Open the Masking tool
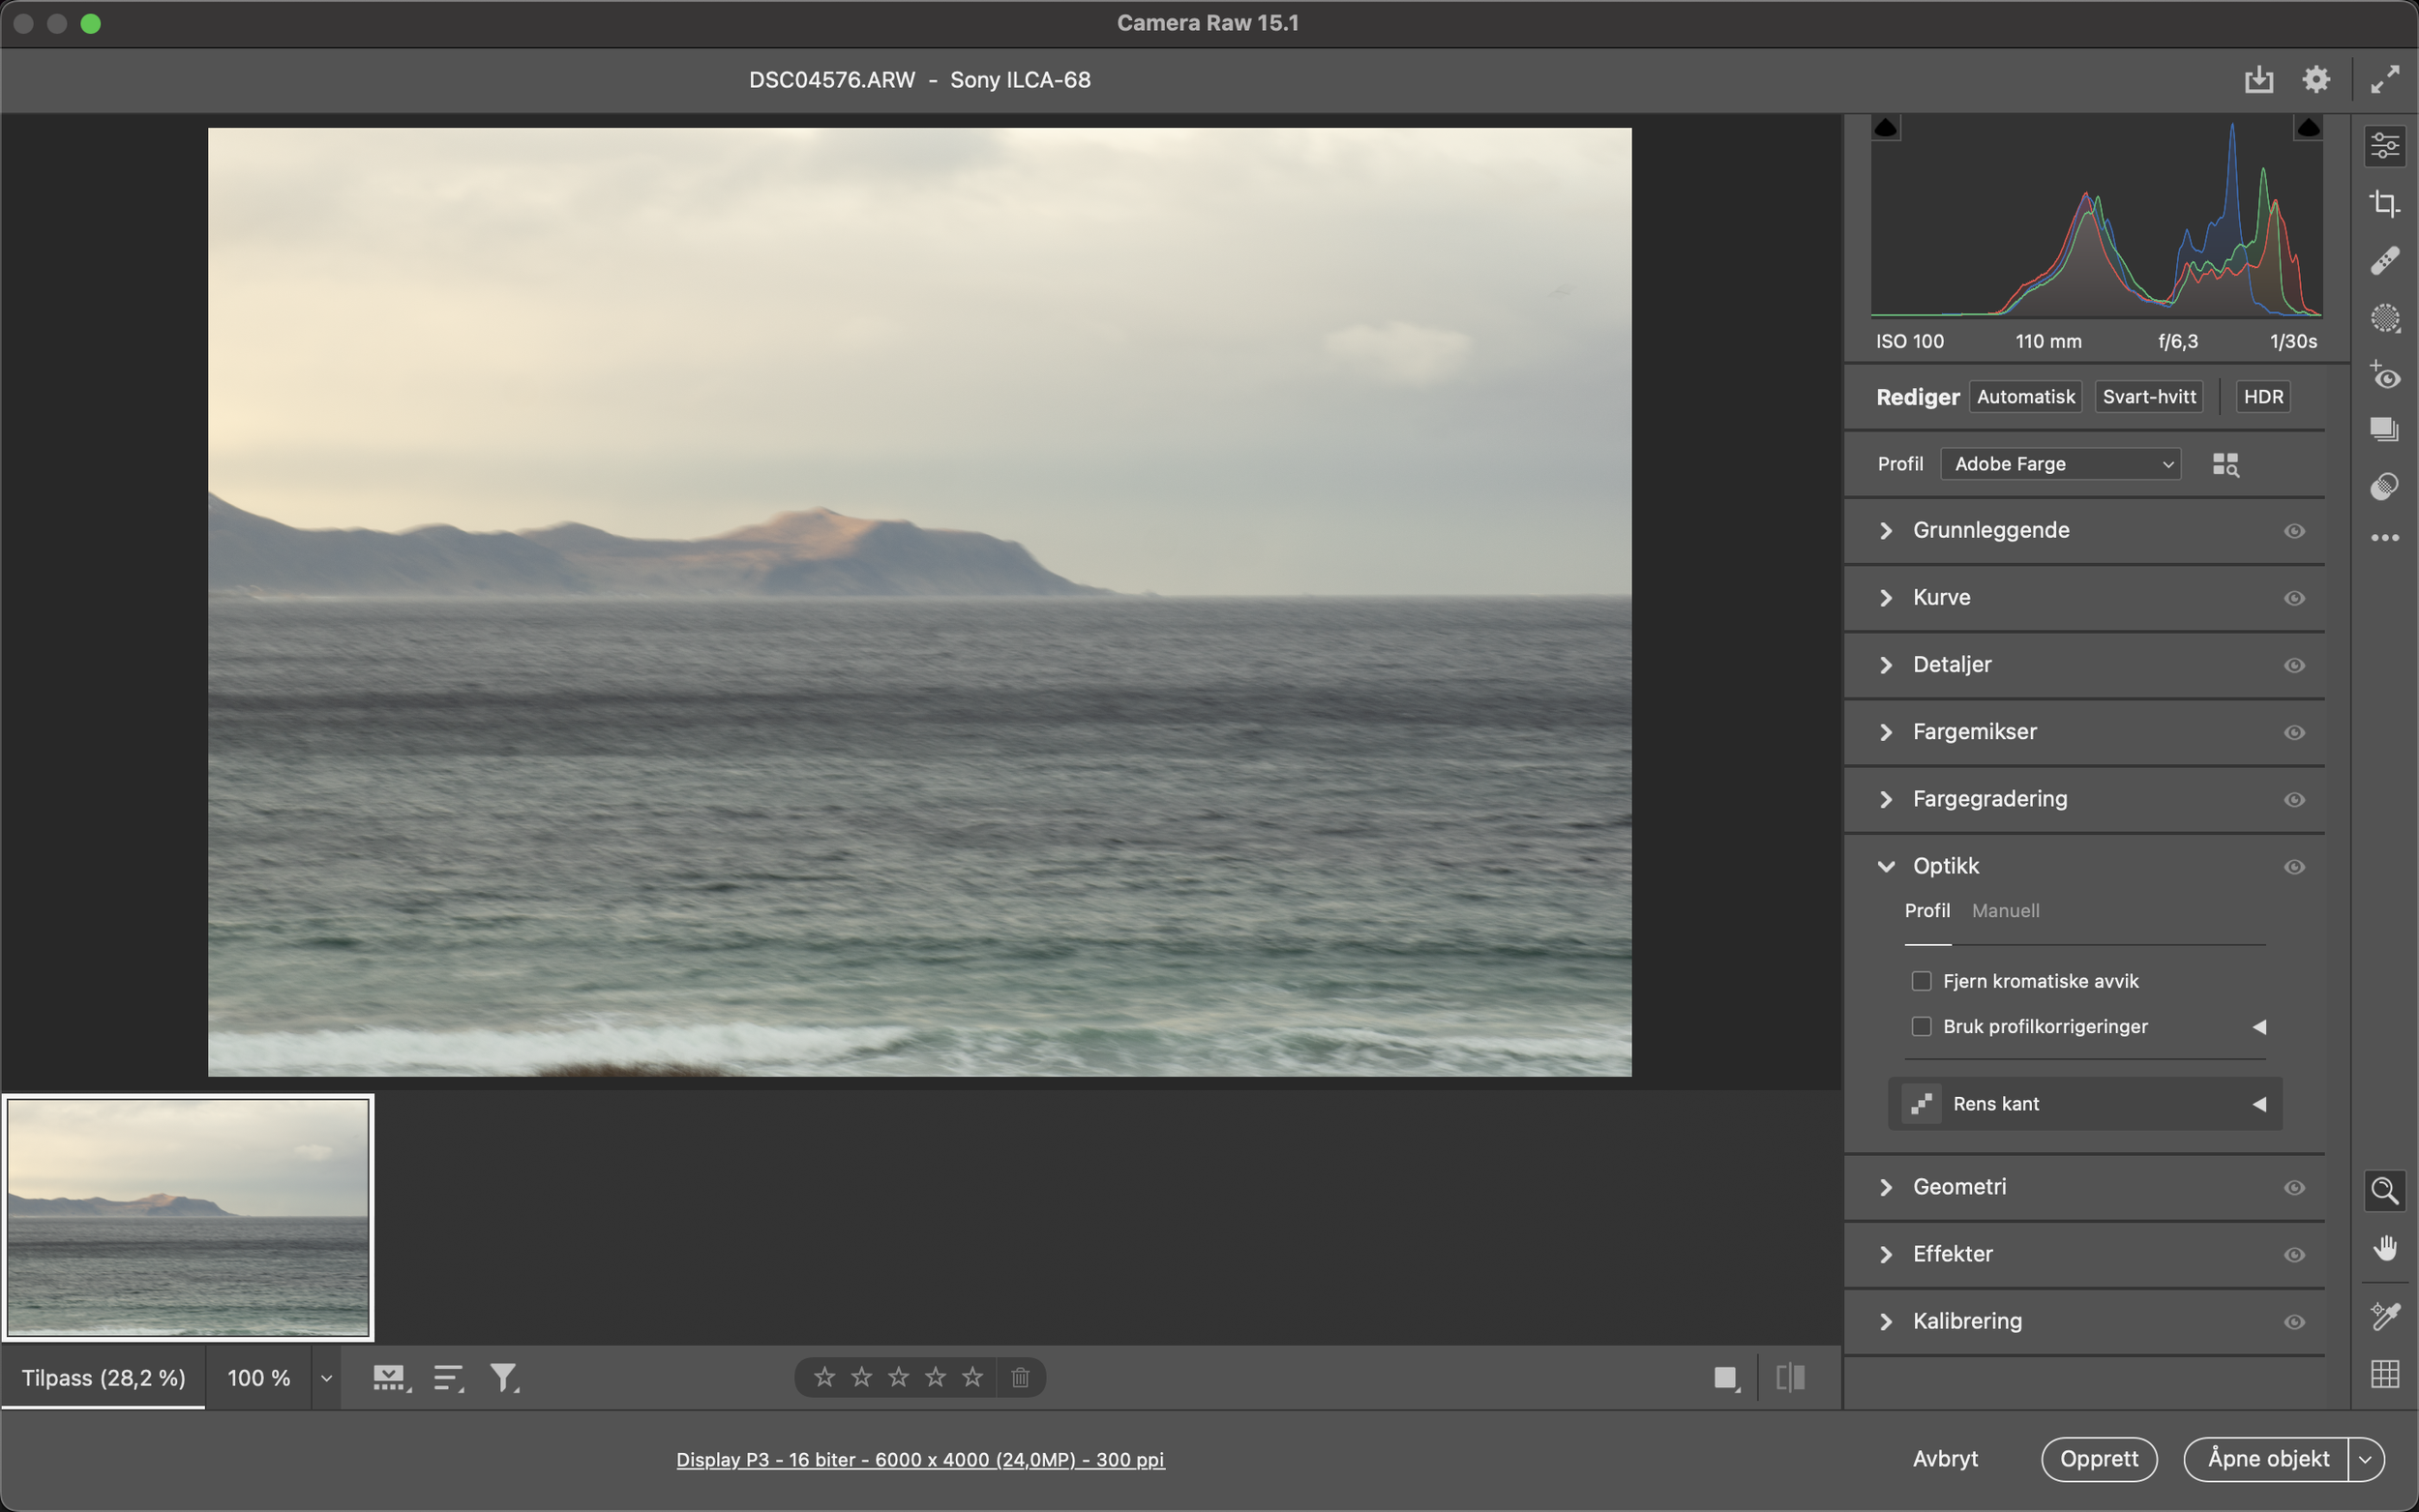Screen dimensions: 2419x1512 (x=2385, y=318)
